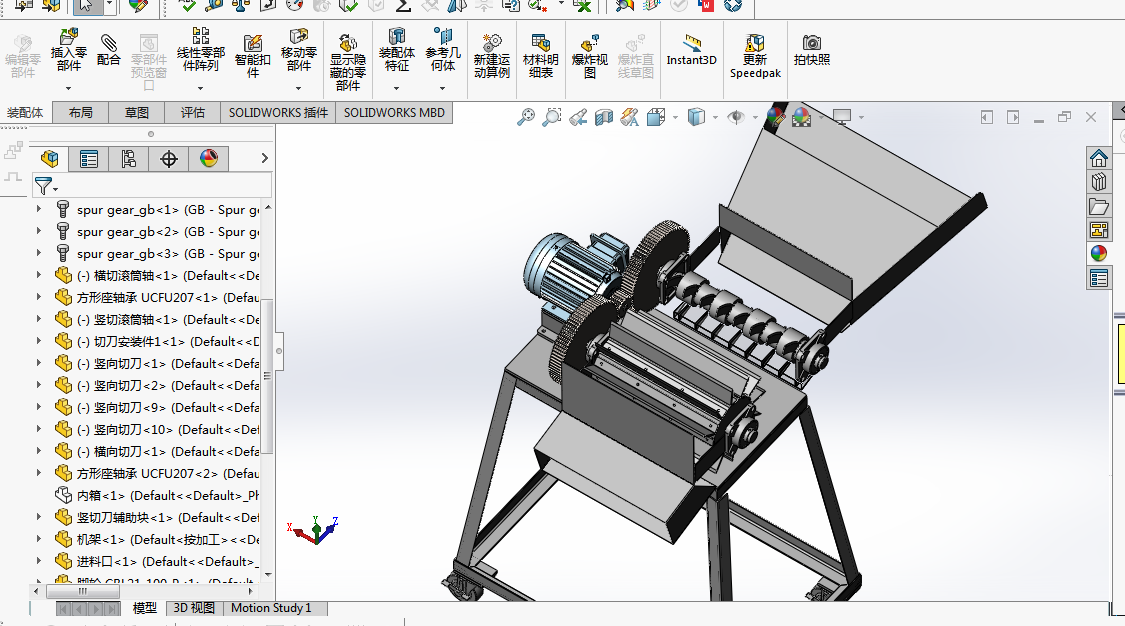Image resolution: width=1125 pixels, height=626 pixels.
Task: Open FeatureManager design tree tab
Action: pyautogui.click(x=50, y=158)
